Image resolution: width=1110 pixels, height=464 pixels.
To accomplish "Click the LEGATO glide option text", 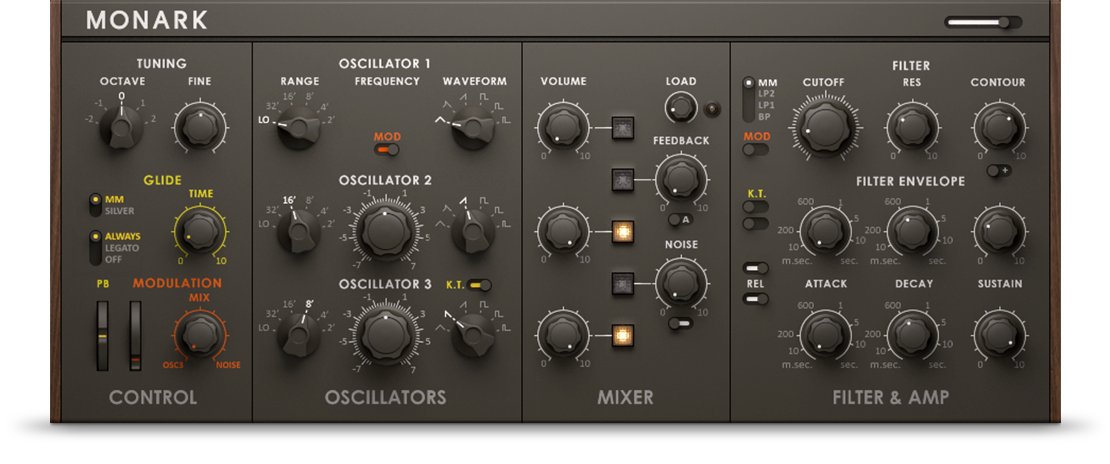I will click(124, 248).
